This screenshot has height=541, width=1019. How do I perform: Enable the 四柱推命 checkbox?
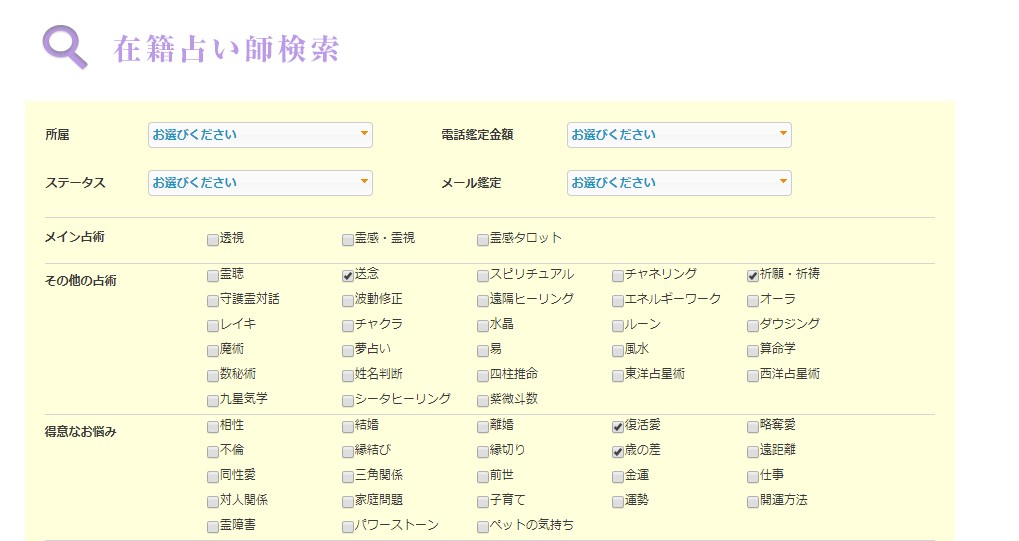[x=483, y=375]
